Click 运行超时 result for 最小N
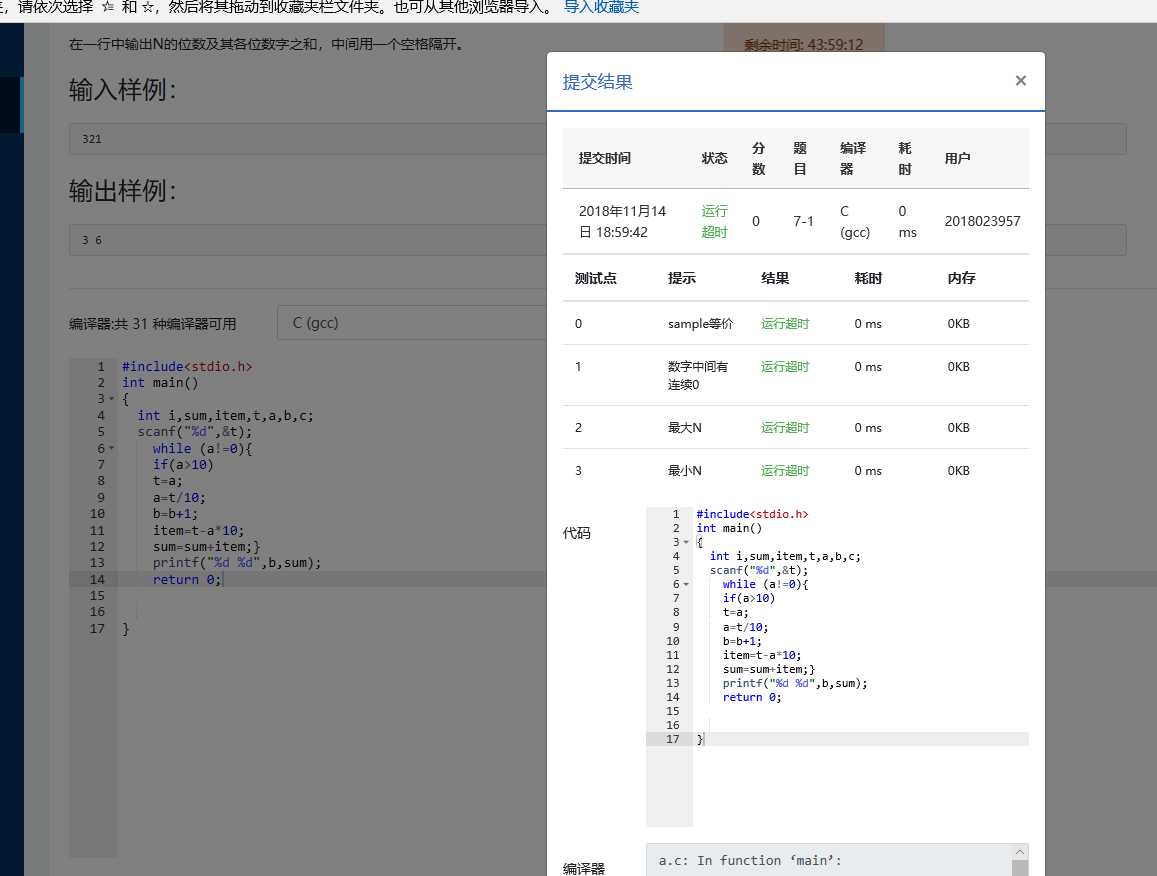Screen dimensions: 1157x876 785,471
